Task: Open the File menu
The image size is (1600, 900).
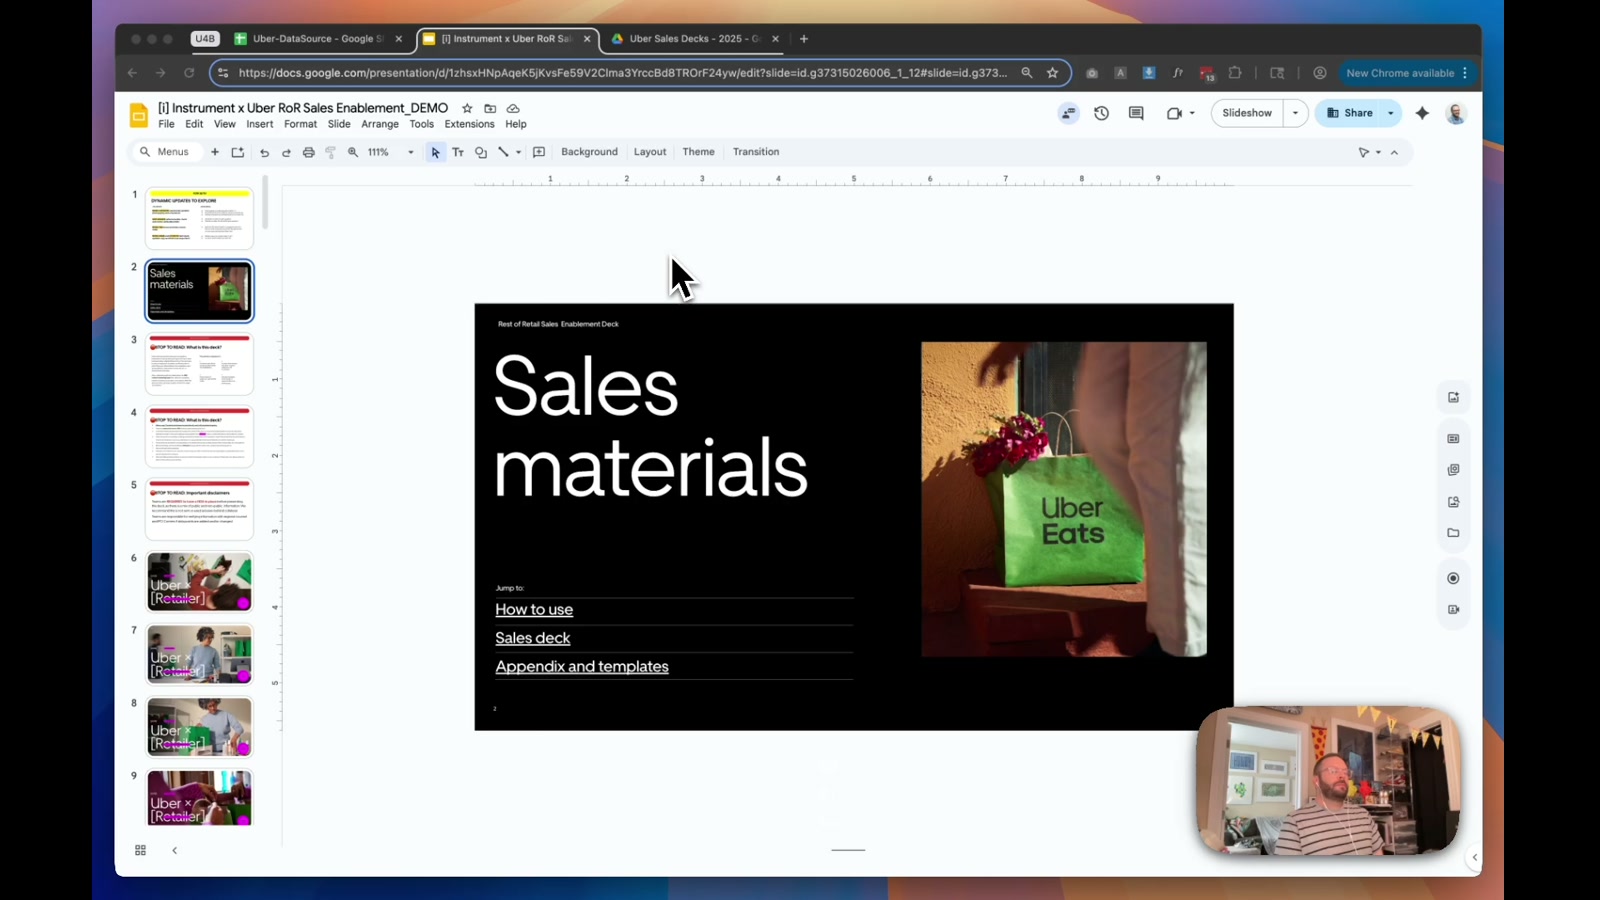Action: tap(166, 124)
